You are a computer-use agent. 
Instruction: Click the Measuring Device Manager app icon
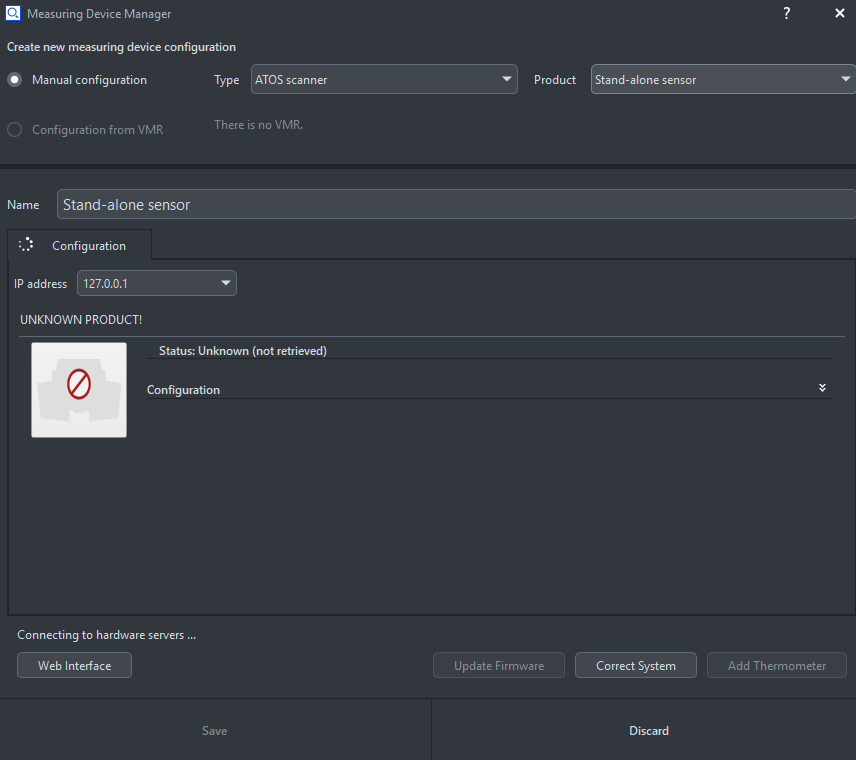(13, 13)
